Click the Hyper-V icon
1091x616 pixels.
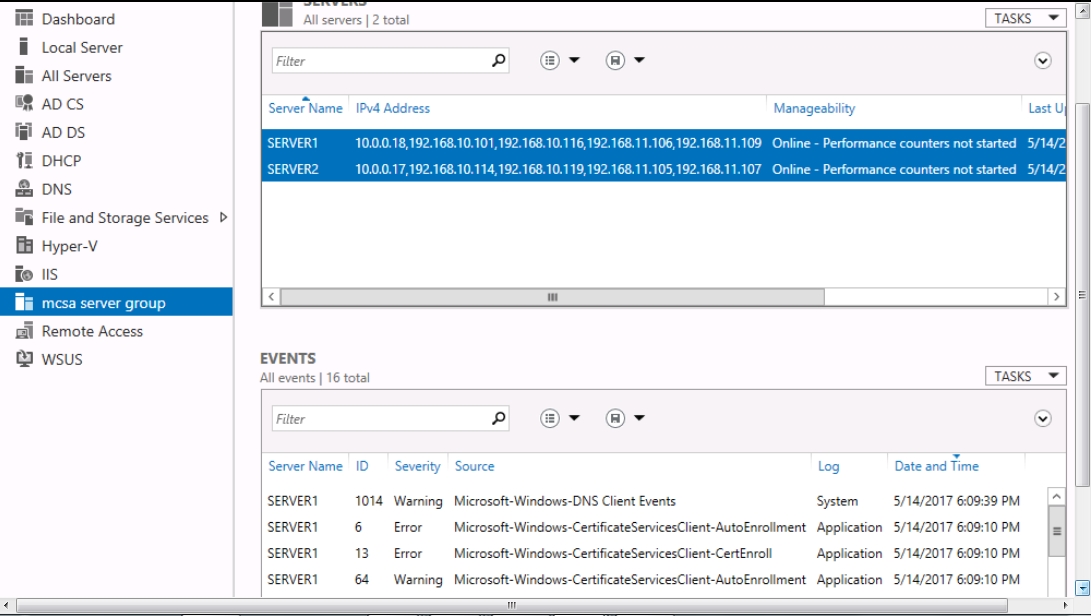24,246
